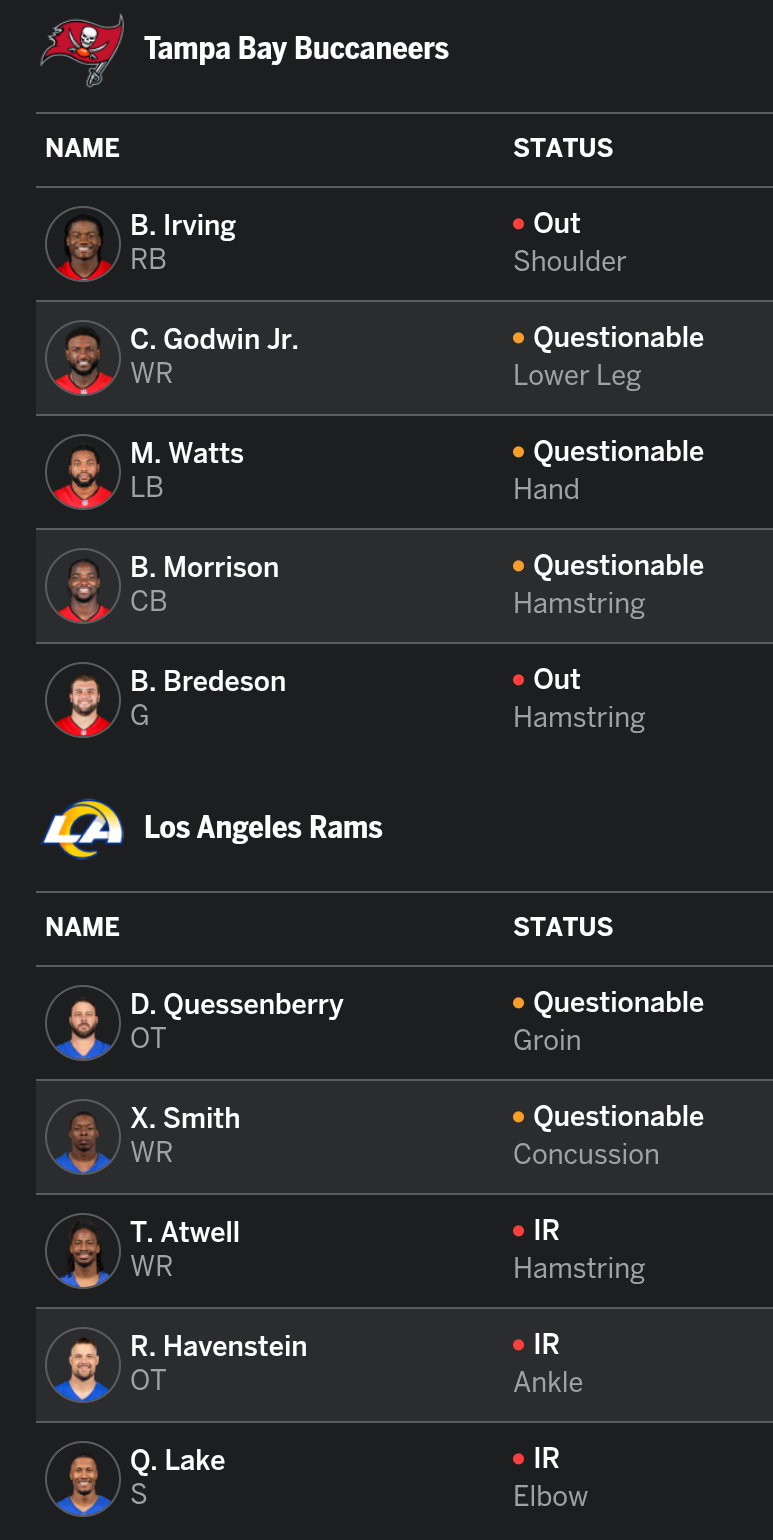This screenshot has width=773, height=1540.
Task: Open the Tampa Bay Buccaneers team page
Action: coord(296,49)
